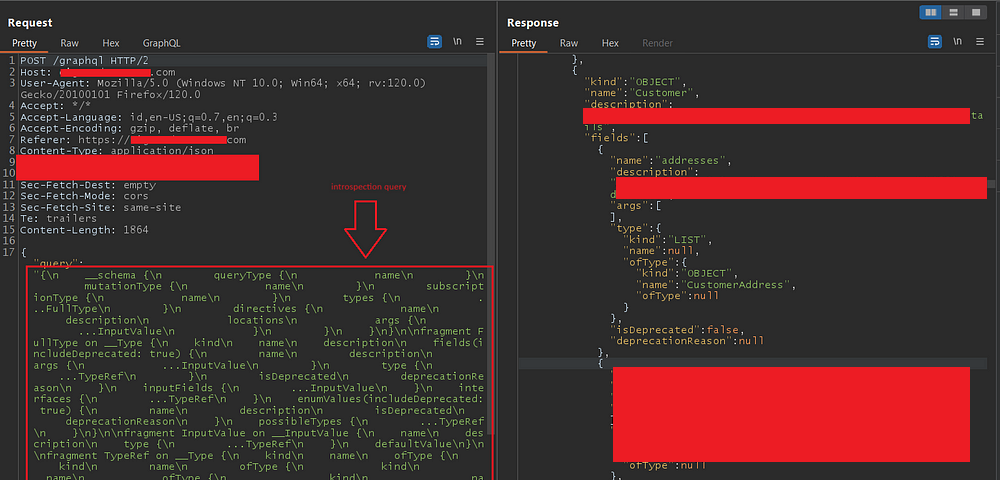This screenshot has width=1000, height=480.
Task: Click the Request panel title
Action: click(x=30, y=23)
